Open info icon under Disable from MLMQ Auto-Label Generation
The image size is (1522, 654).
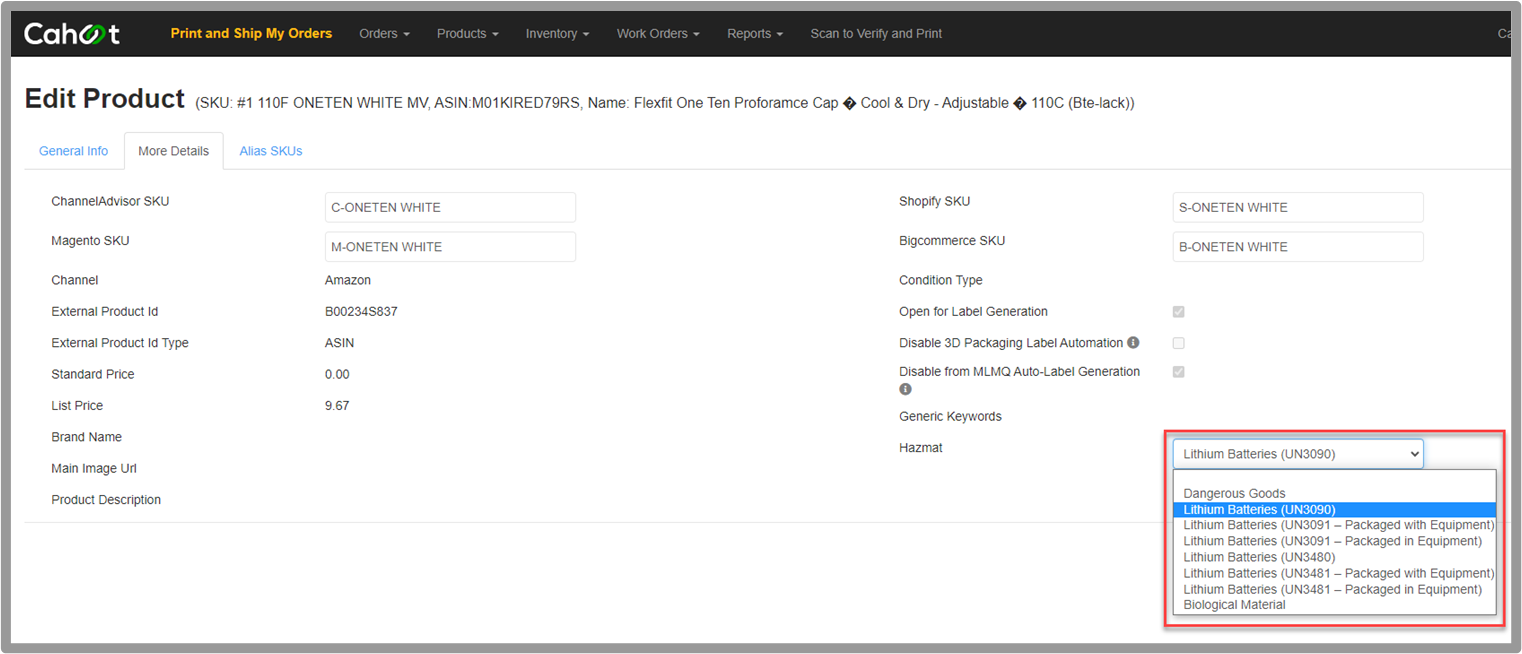pos(905,389)
